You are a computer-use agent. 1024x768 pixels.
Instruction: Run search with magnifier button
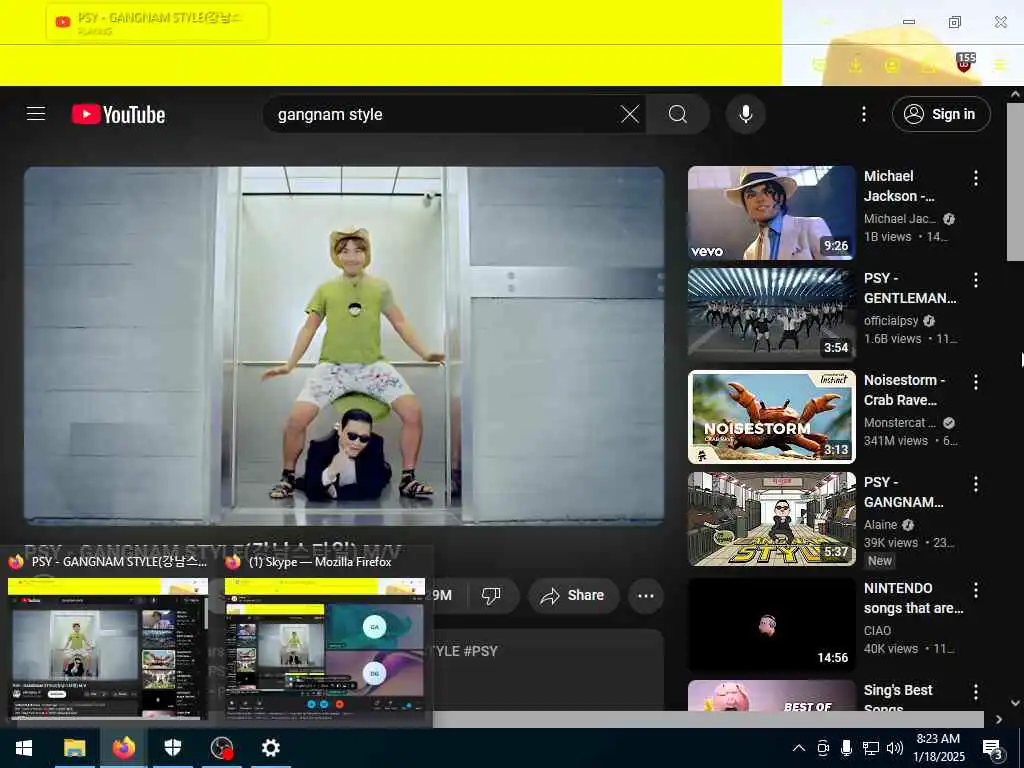(x=678, y=114)
